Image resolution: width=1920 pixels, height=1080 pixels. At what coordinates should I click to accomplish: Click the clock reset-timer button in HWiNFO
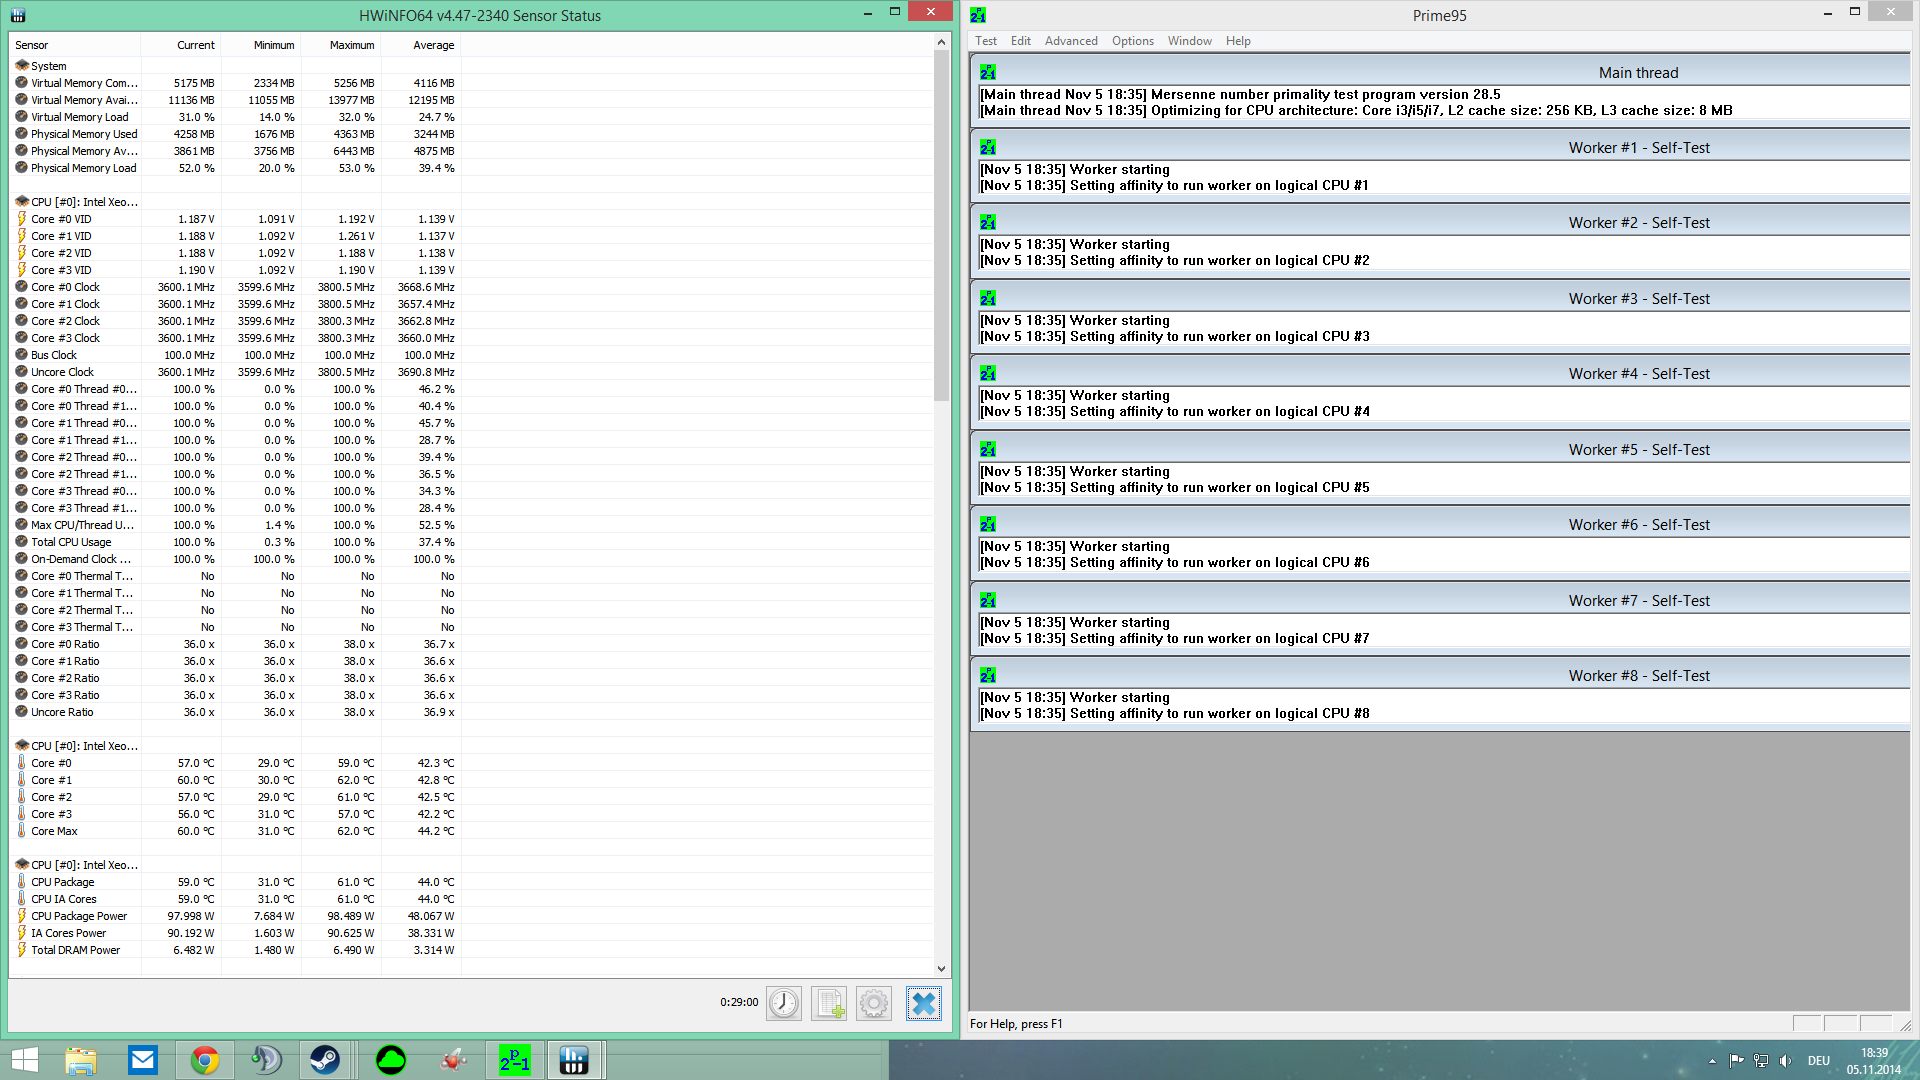(784, 1003)
